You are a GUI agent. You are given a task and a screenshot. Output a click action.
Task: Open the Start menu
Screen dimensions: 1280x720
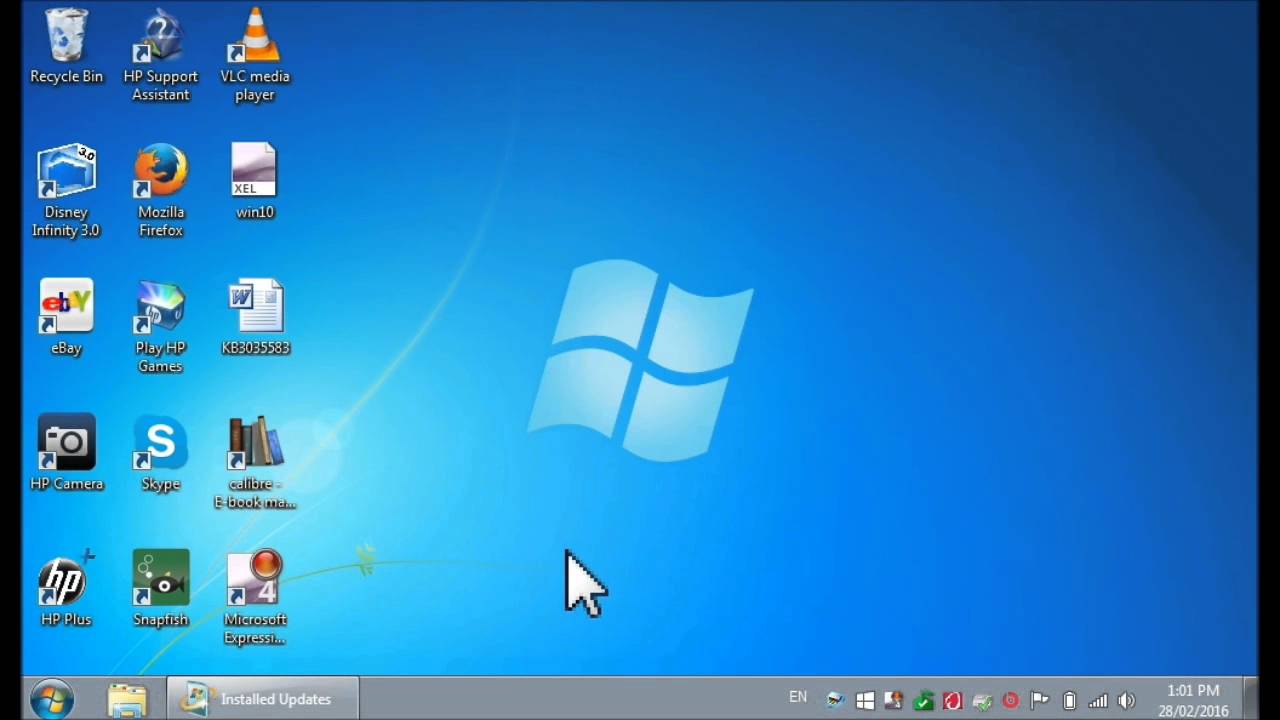coord(50,699)
